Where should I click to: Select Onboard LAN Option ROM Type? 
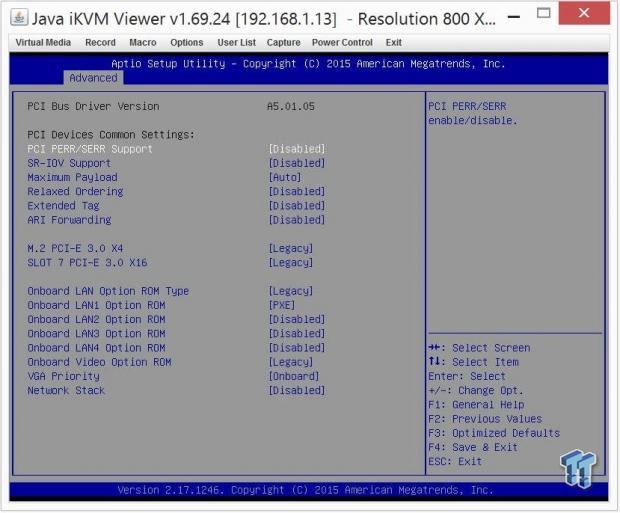click(108, 292)
